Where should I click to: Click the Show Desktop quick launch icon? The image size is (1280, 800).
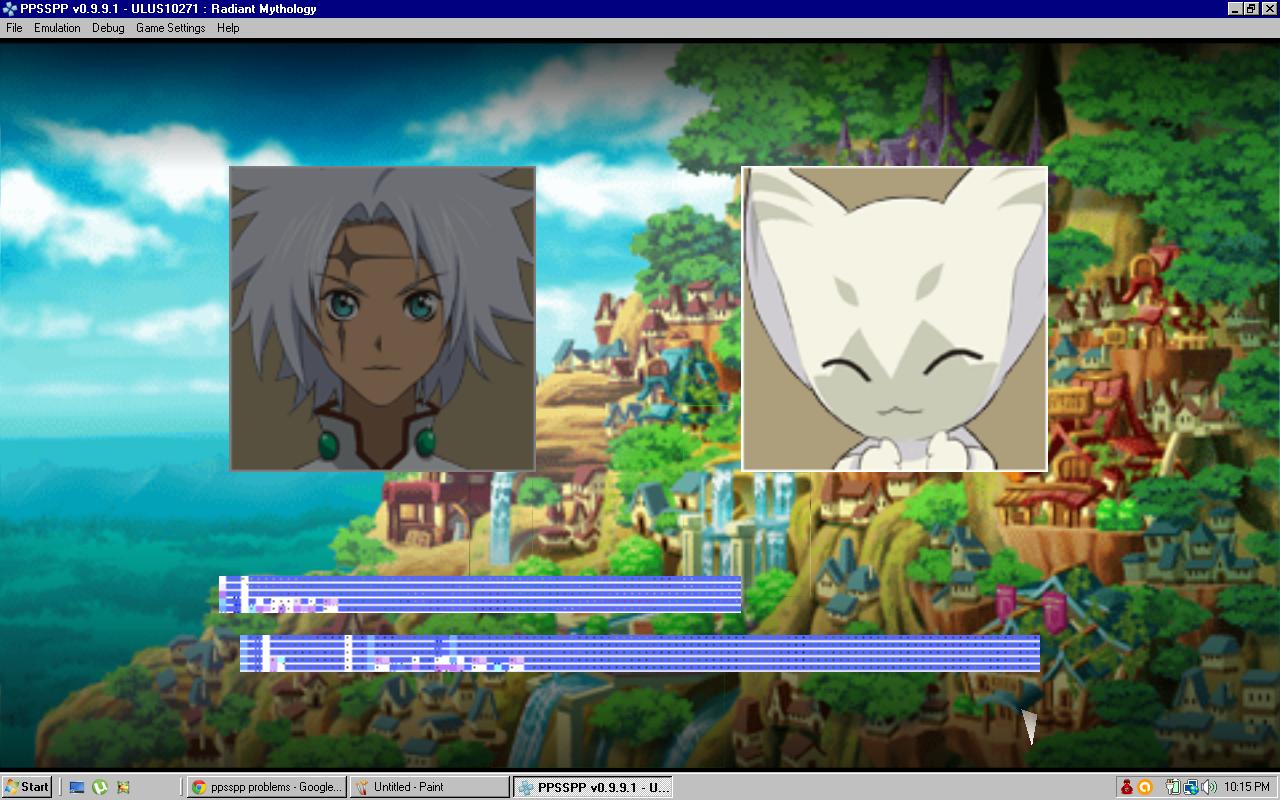click(77, 787)
